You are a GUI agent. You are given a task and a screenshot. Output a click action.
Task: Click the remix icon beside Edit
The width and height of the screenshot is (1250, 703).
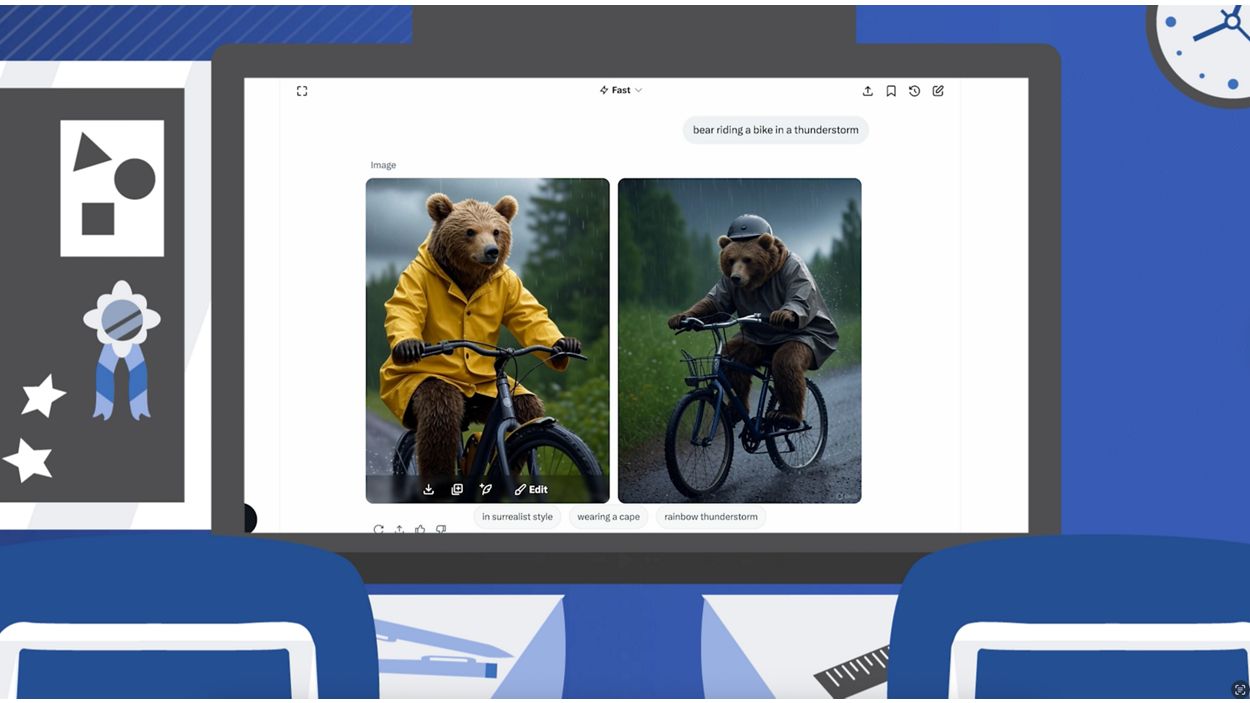click(x=486, y=489)
